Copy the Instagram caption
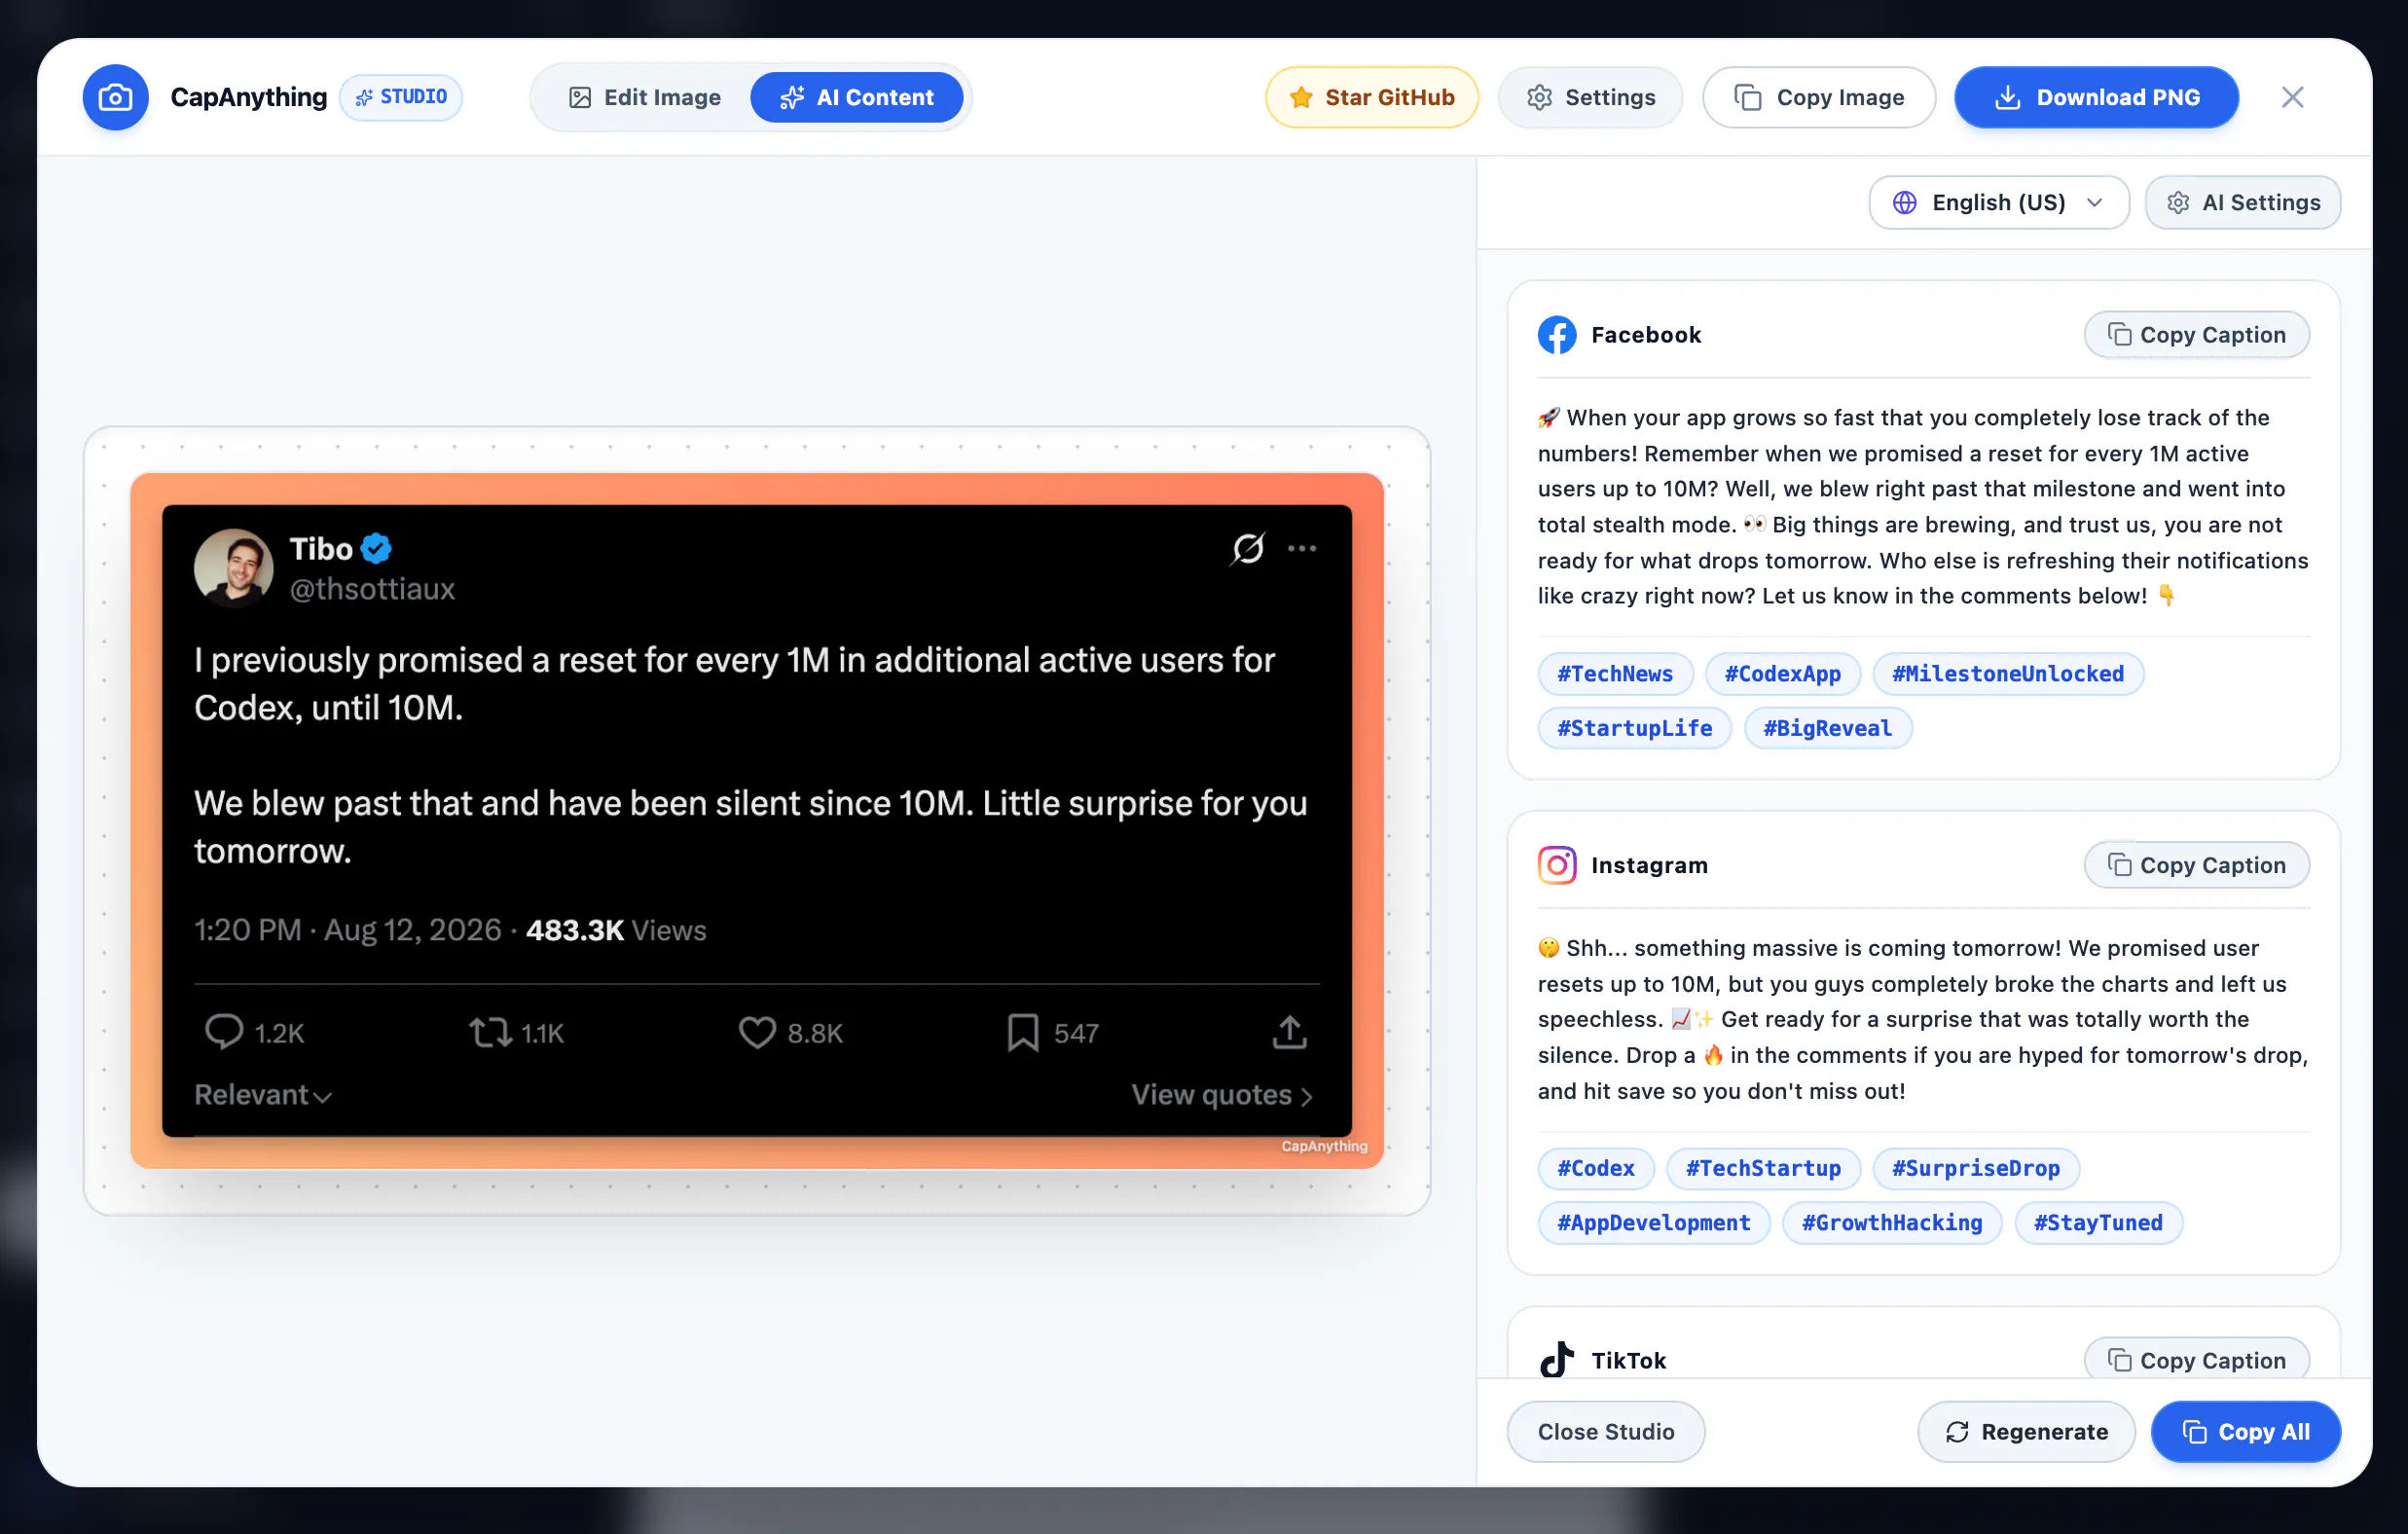The height and width of the screenshot is (1534, 2408). [2196, 865]
